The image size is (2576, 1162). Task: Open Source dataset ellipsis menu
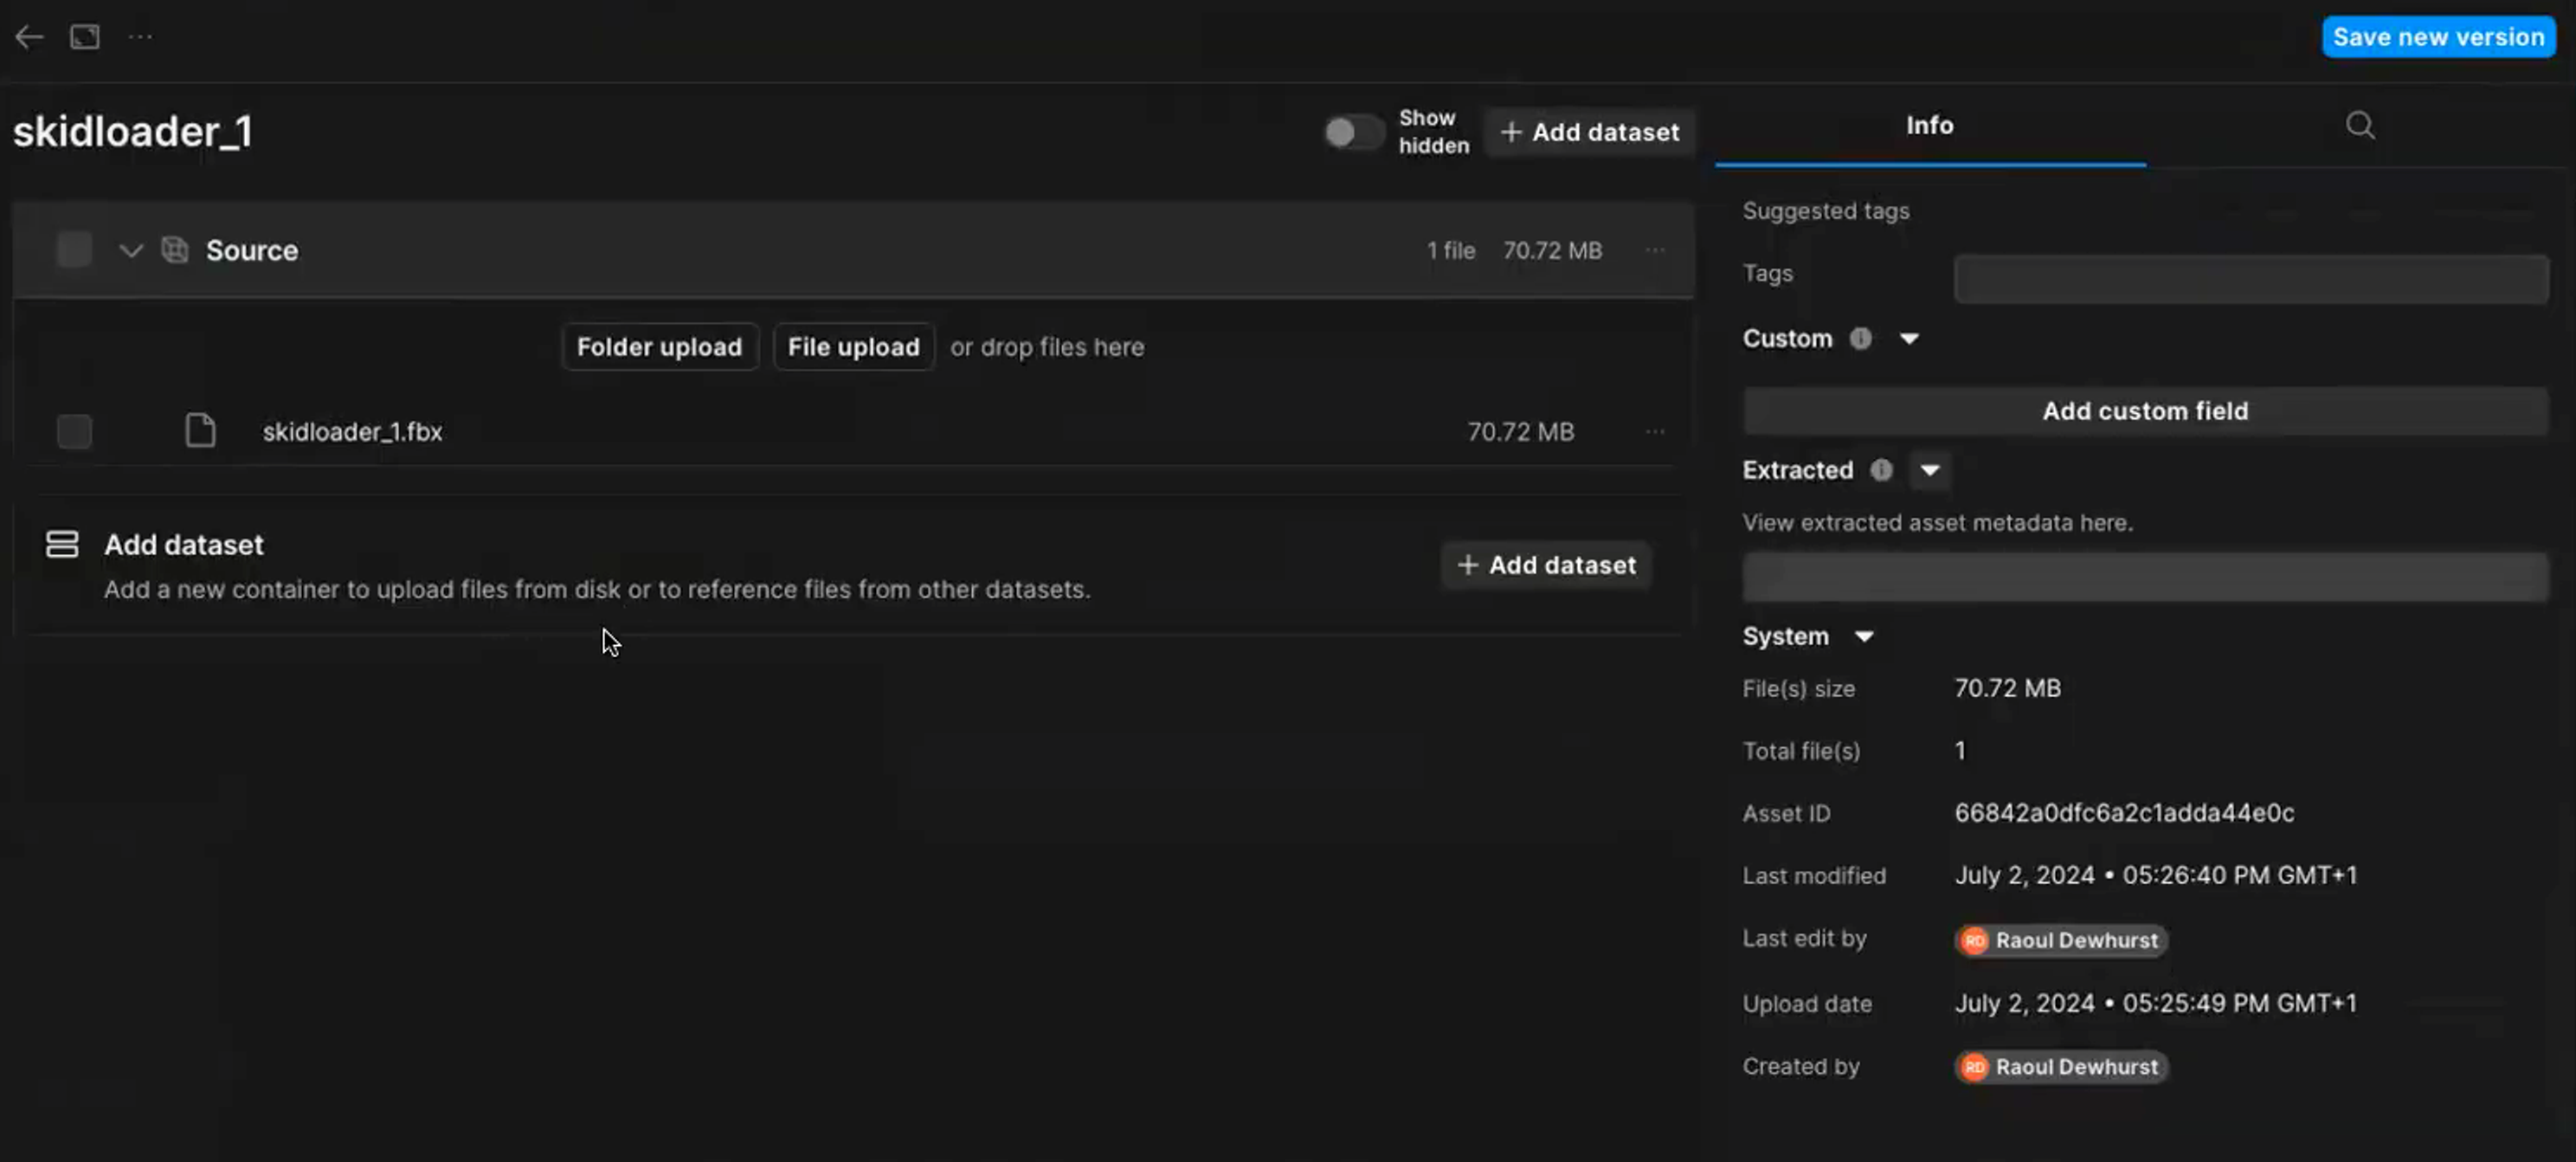point(1655,250)
